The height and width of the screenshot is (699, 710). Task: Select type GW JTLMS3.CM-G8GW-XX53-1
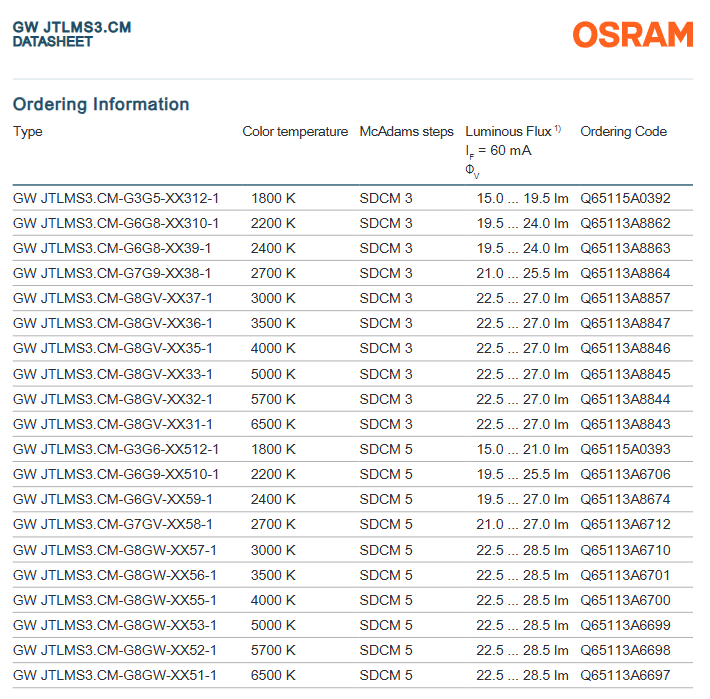point(115,625)
